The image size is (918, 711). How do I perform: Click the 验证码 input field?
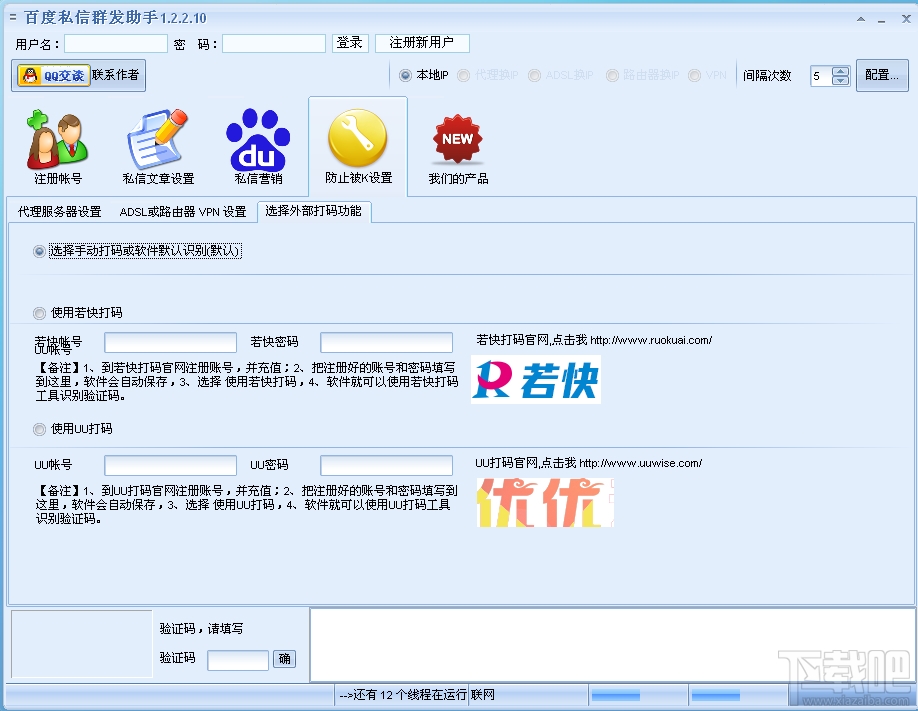pyautogui.click(x=237, y=659)
